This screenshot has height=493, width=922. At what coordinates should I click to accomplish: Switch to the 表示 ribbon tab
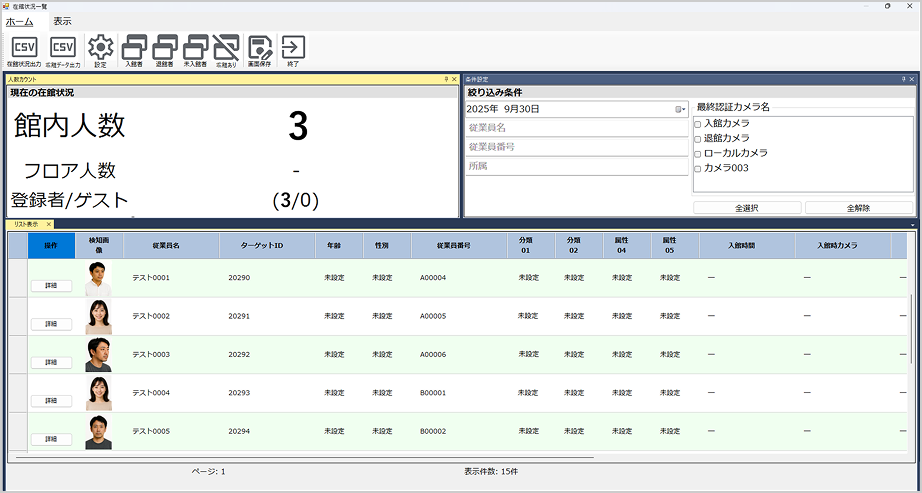click(62, 21)
